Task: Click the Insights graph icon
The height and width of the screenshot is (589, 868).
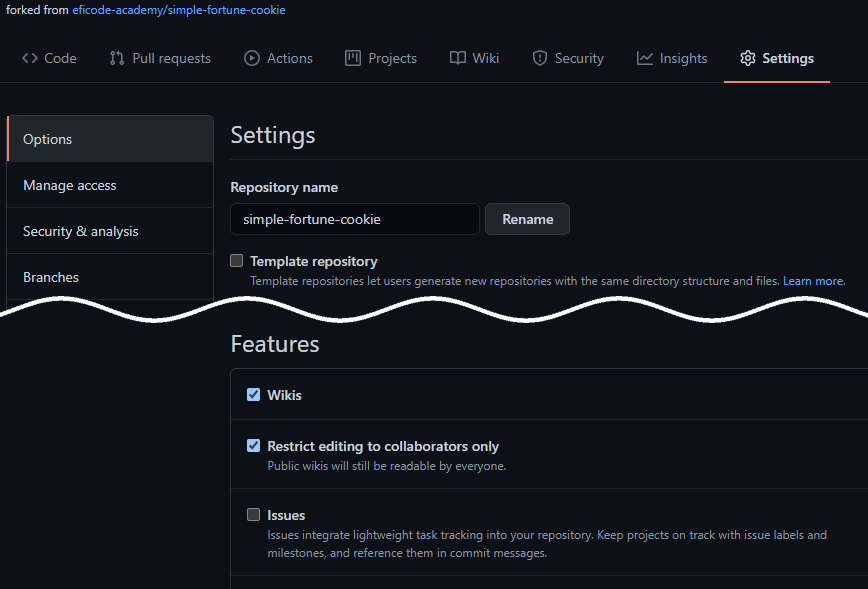Action: pyautogui.click(x=644, y=58)
